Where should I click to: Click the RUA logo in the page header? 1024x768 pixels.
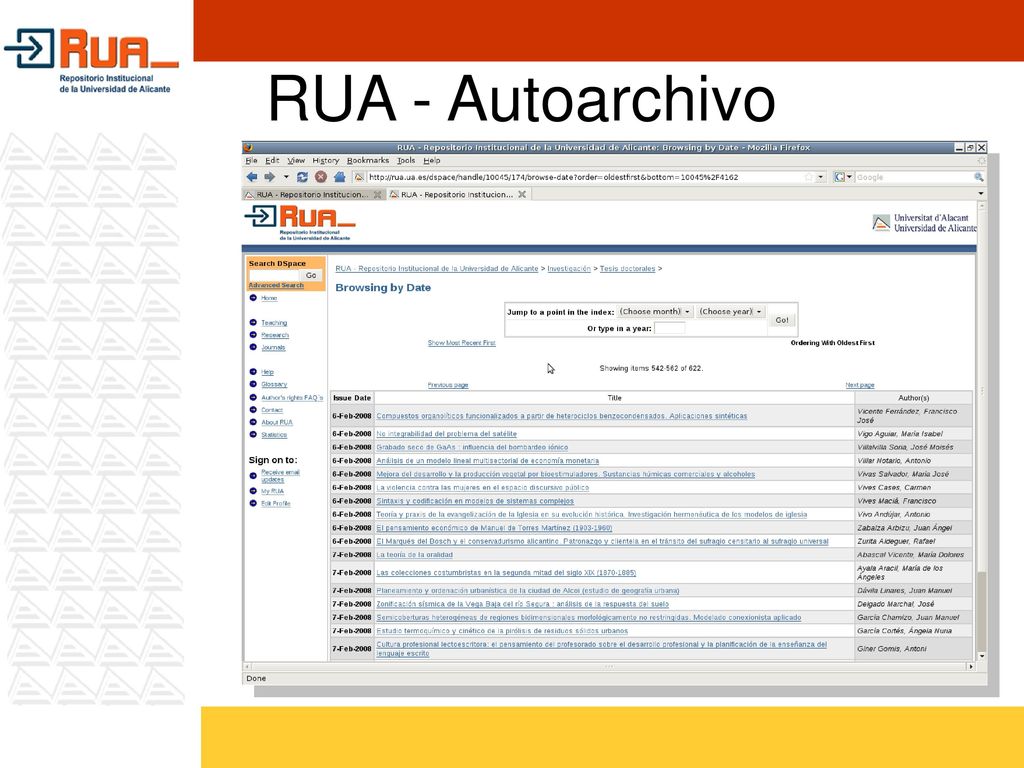click(300, 223)
